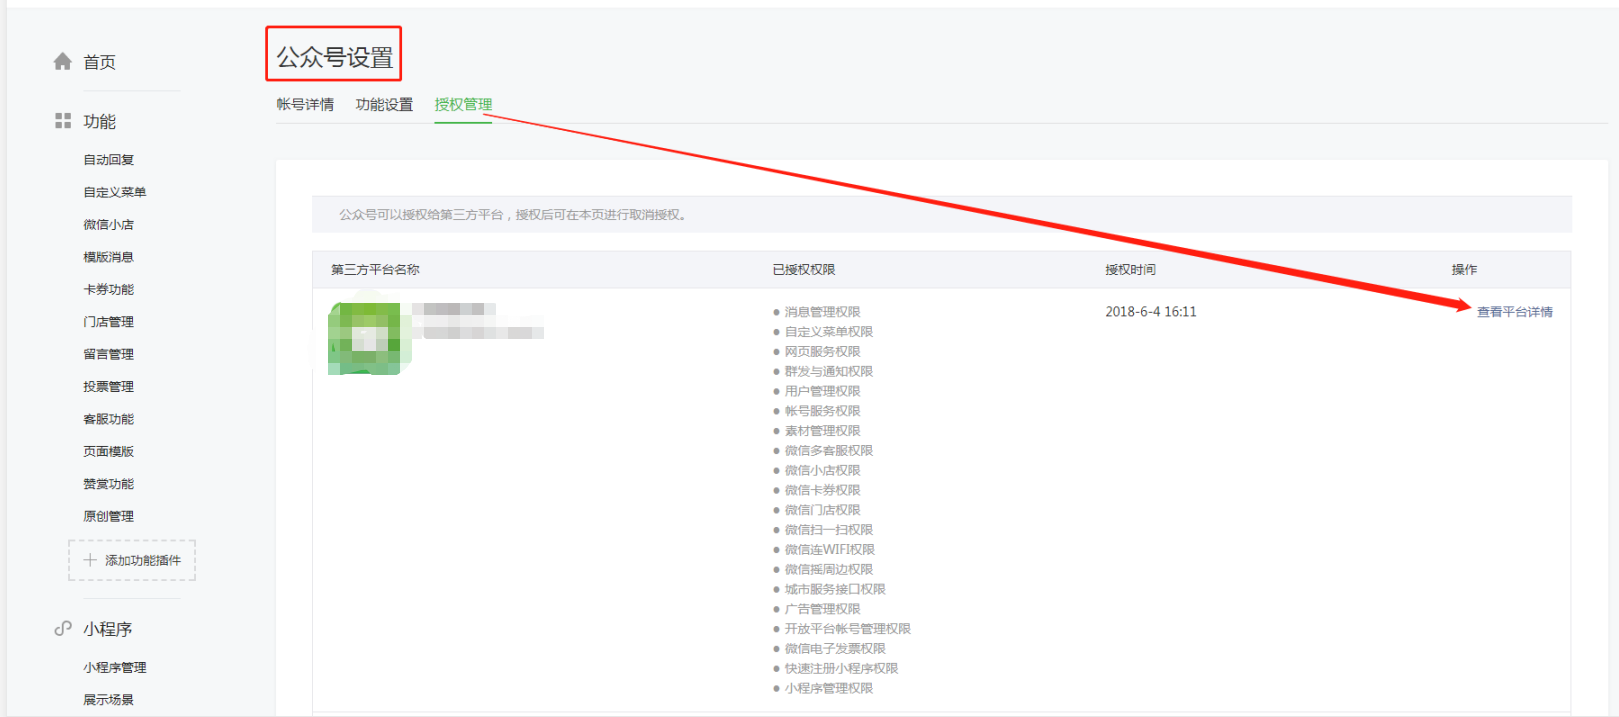Click the home icon beside 首页
Screen dimensions: 1619x717
[63, 62]
